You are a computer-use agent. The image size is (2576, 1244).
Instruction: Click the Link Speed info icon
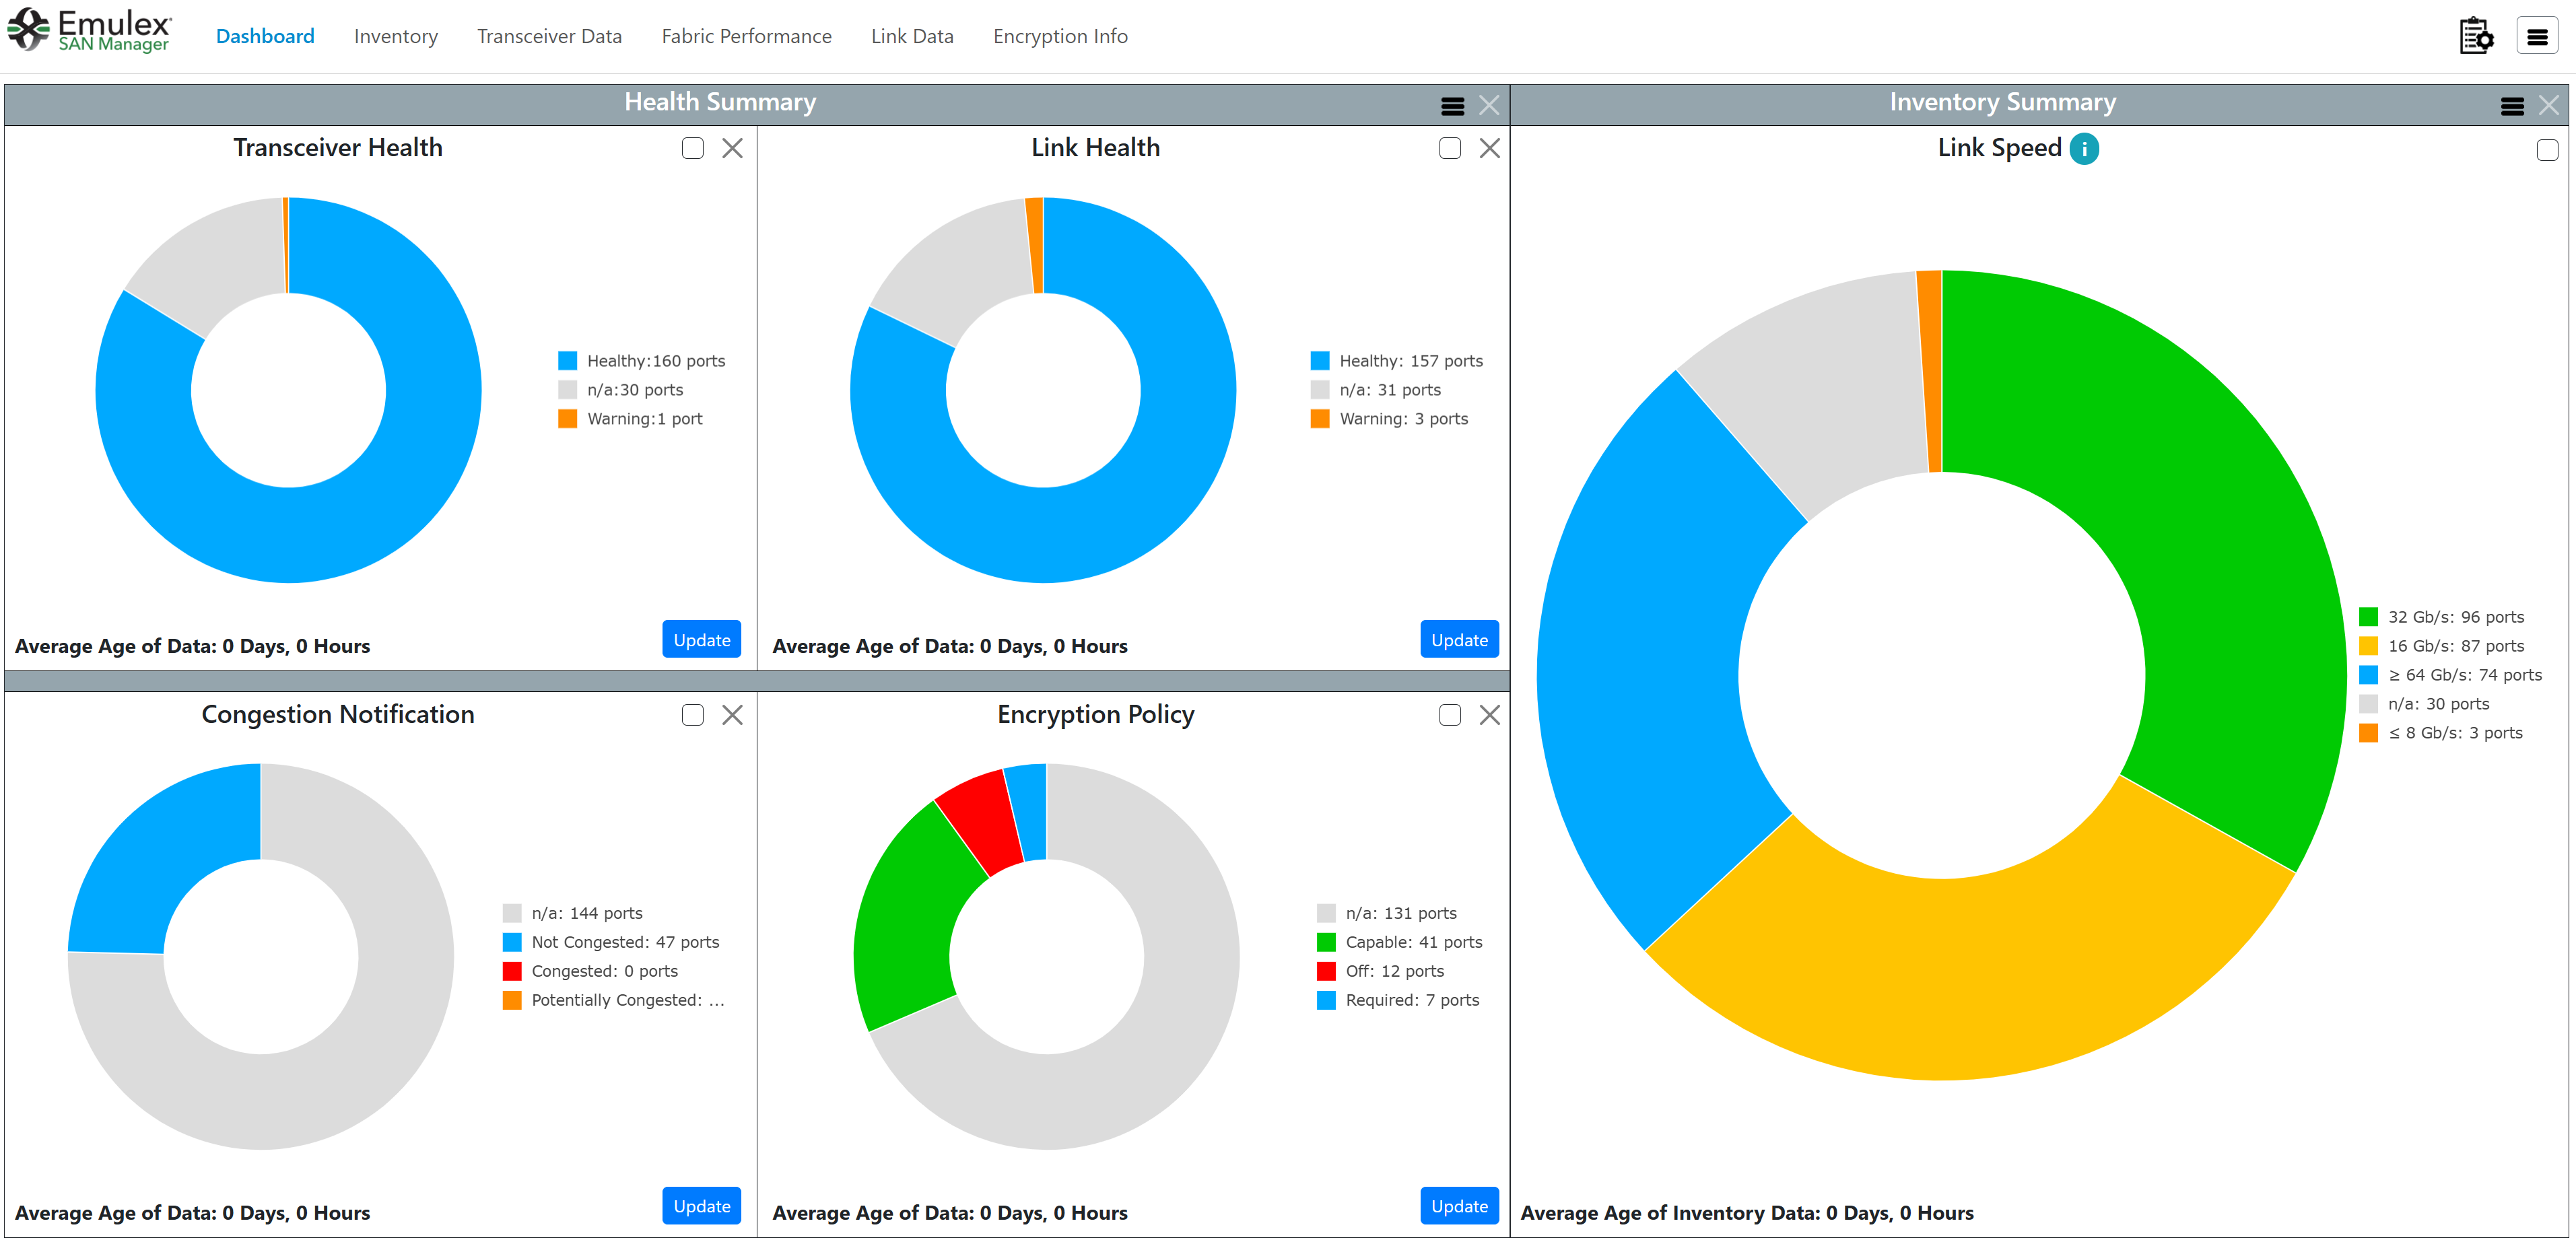pos(2084,149)
